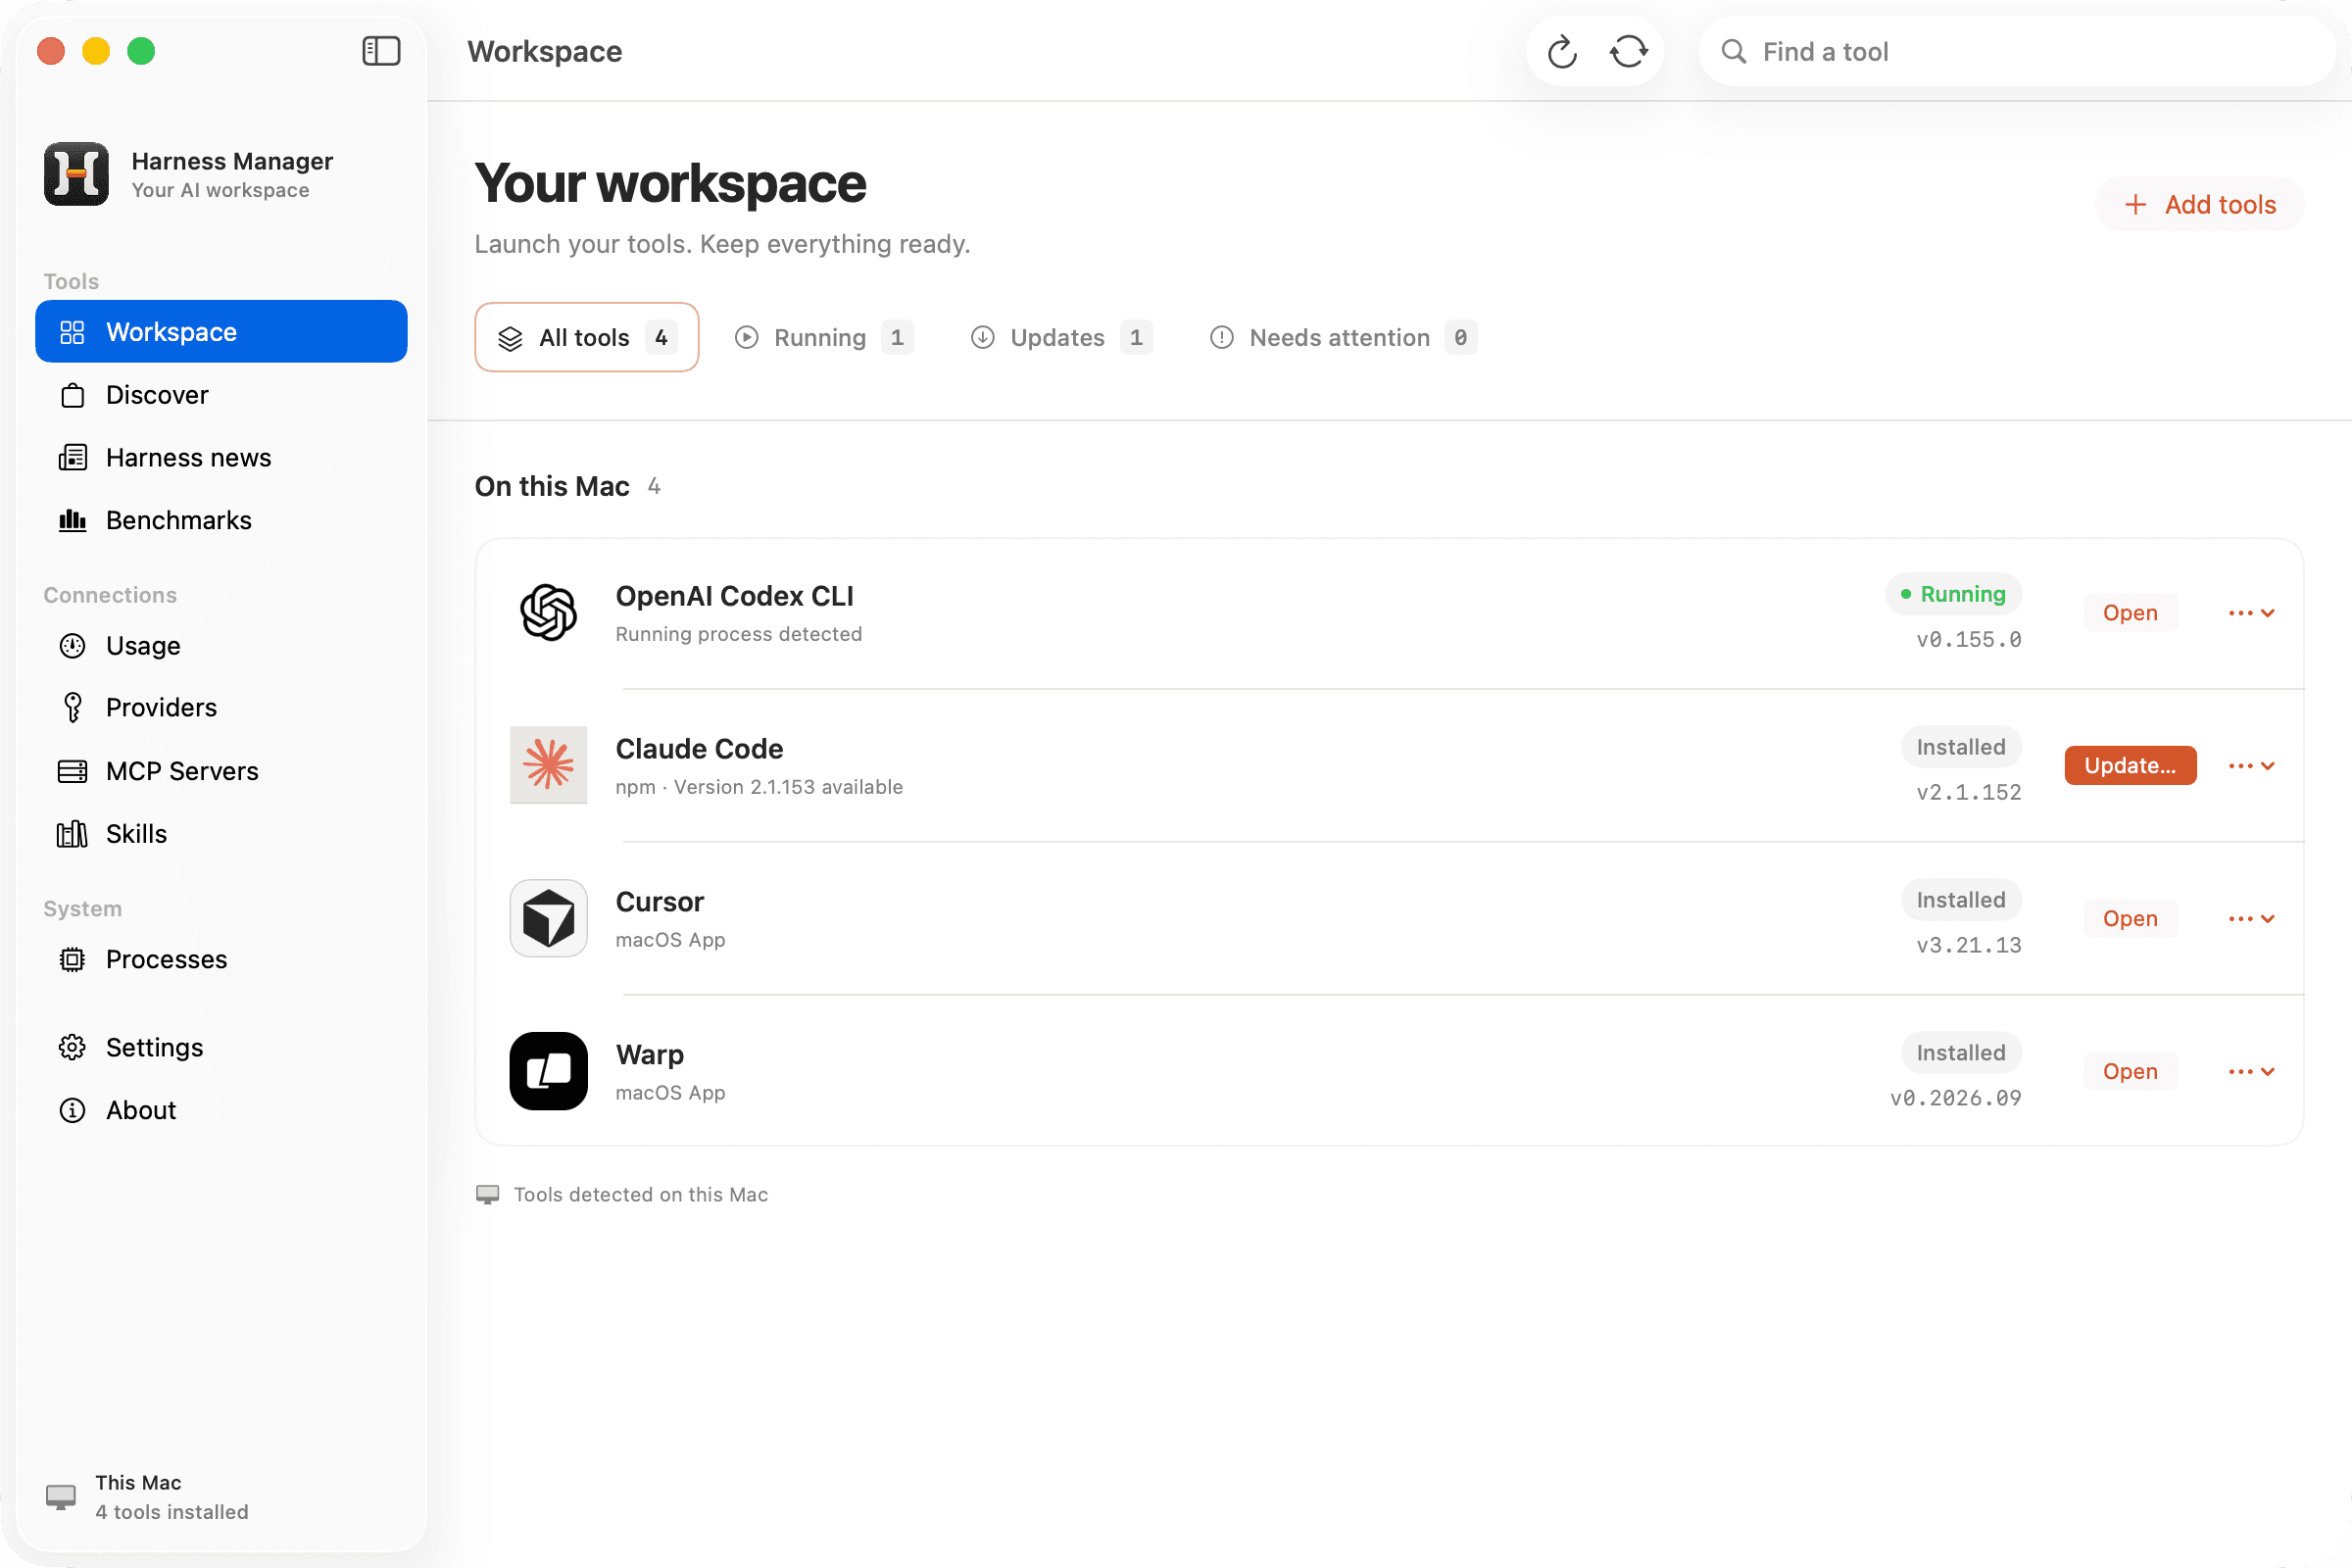Click Installed badge on Claude Code row
Image resolution: width=2352 pixels, height=1568 pixels.
[x=1960, y=747]
